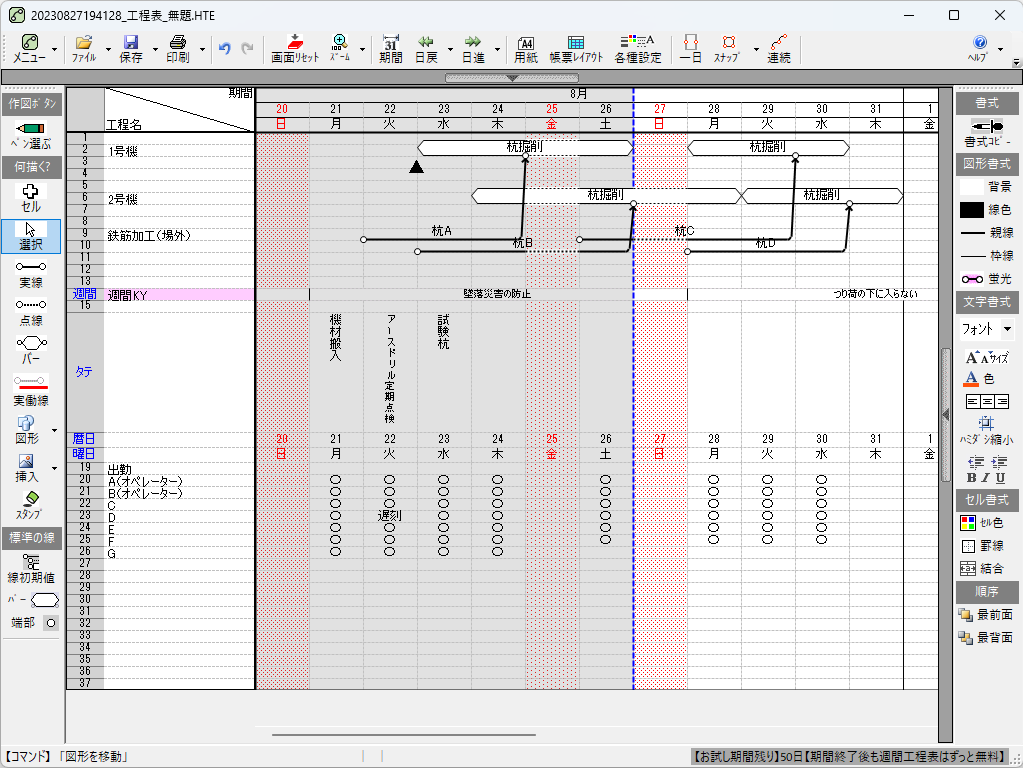Toggle the 連続 drawing mode
The width and height of the screenshot is (1023, 768).
(778, 48)
